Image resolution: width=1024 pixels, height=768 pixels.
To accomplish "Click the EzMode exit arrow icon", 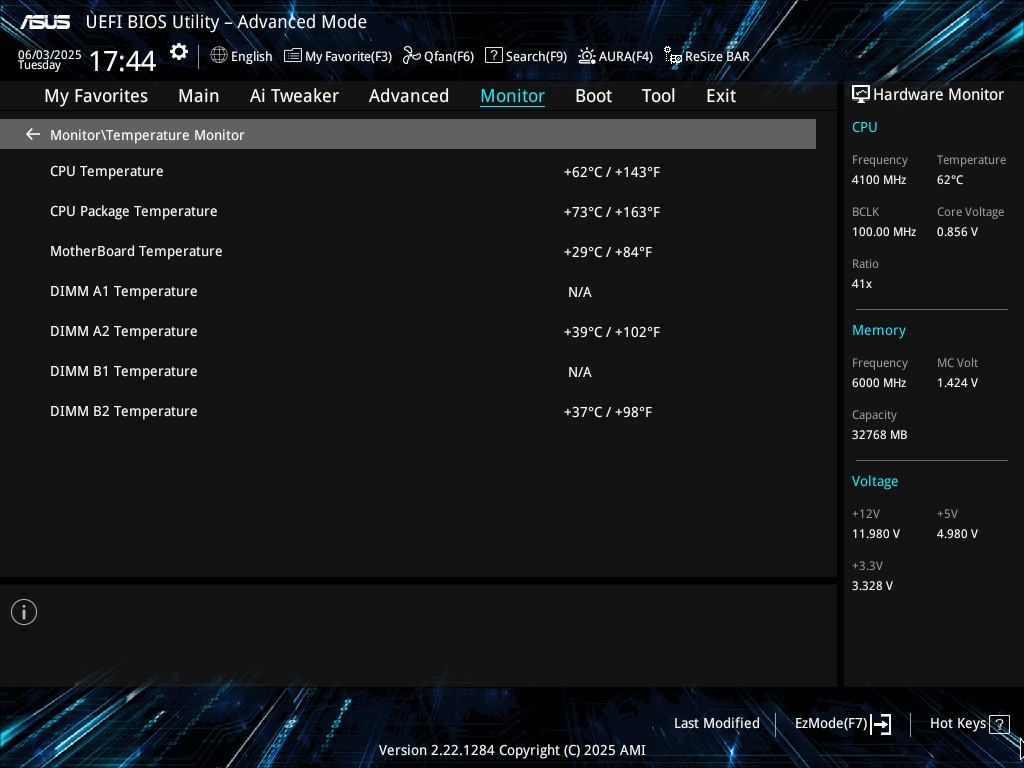I will click(881, 724).
